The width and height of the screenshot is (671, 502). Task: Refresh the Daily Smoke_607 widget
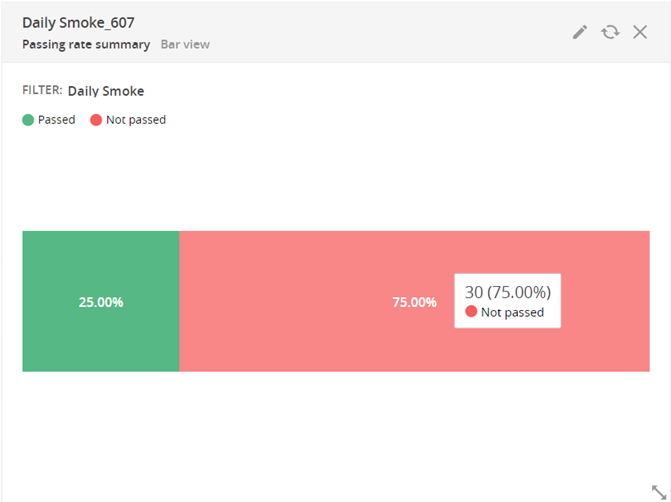point(609,32)
